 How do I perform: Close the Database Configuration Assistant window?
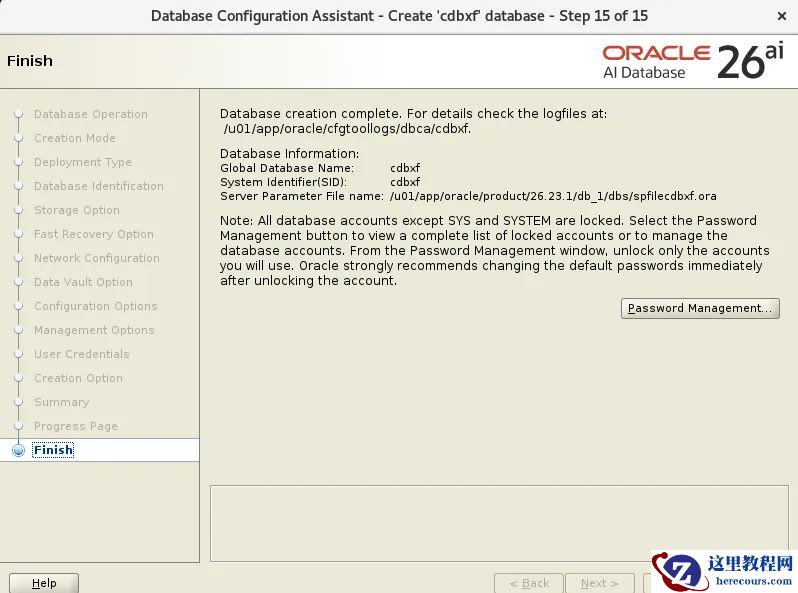[x=782, y=16]
